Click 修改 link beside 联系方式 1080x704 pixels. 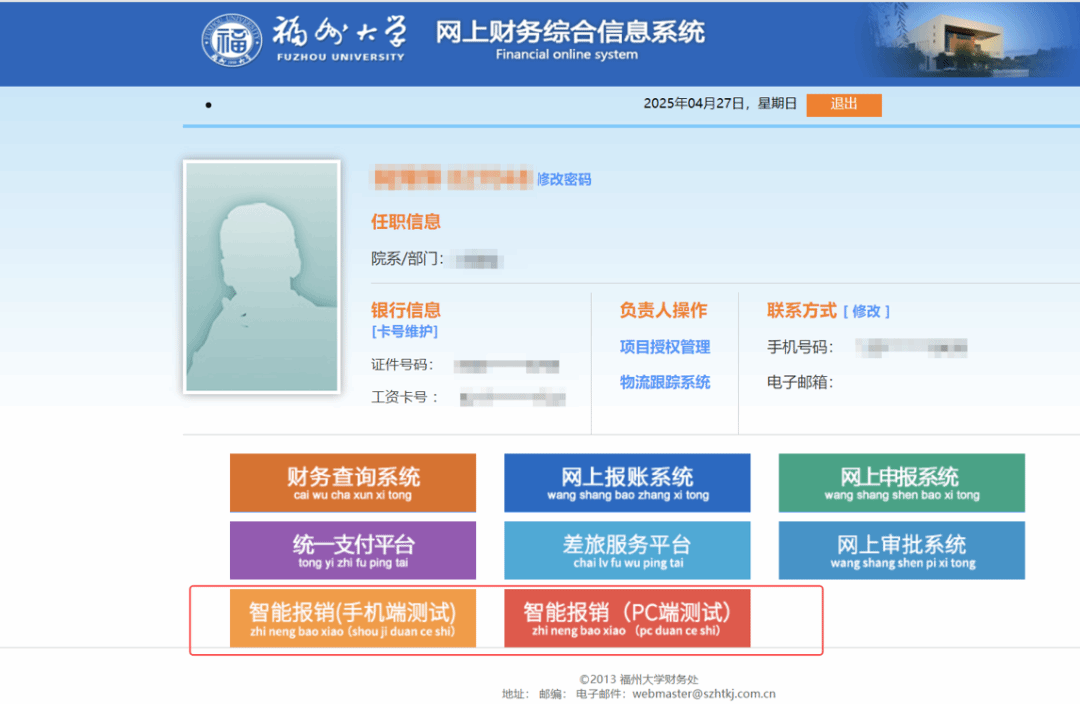[866, 311]
